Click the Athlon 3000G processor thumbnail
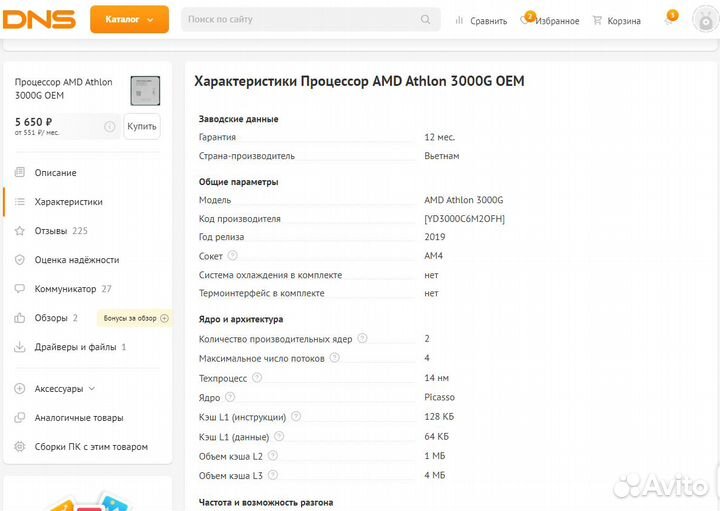720x511 pixels. click(x=145, y=90)
